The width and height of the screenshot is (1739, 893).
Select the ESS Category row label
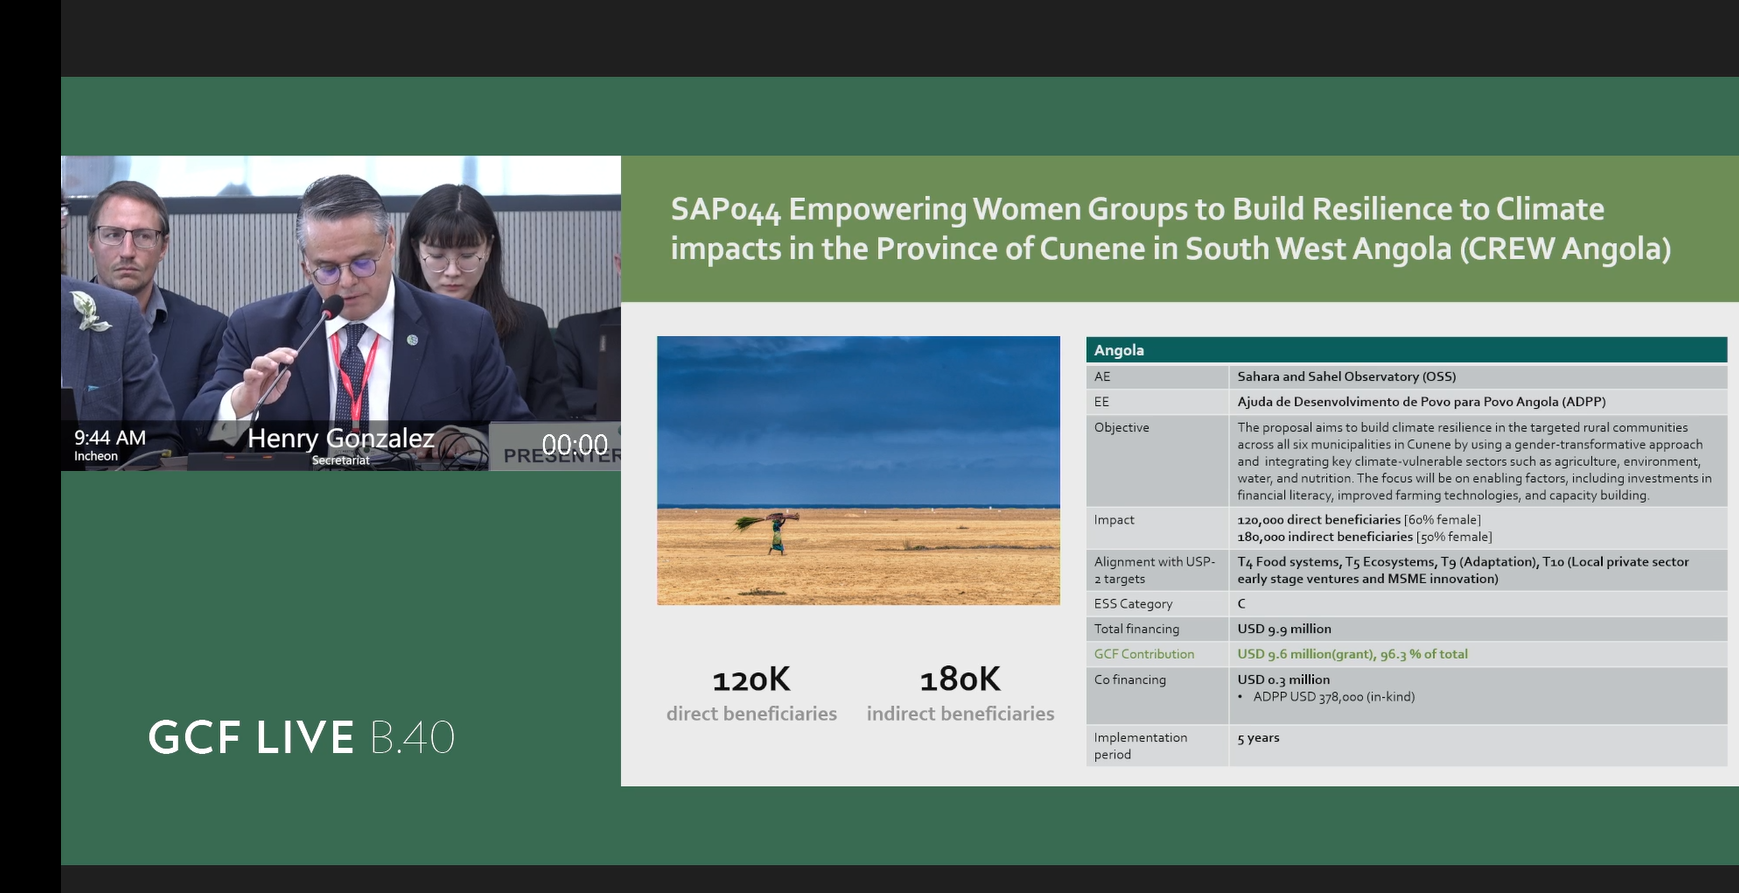(1133, 604)
